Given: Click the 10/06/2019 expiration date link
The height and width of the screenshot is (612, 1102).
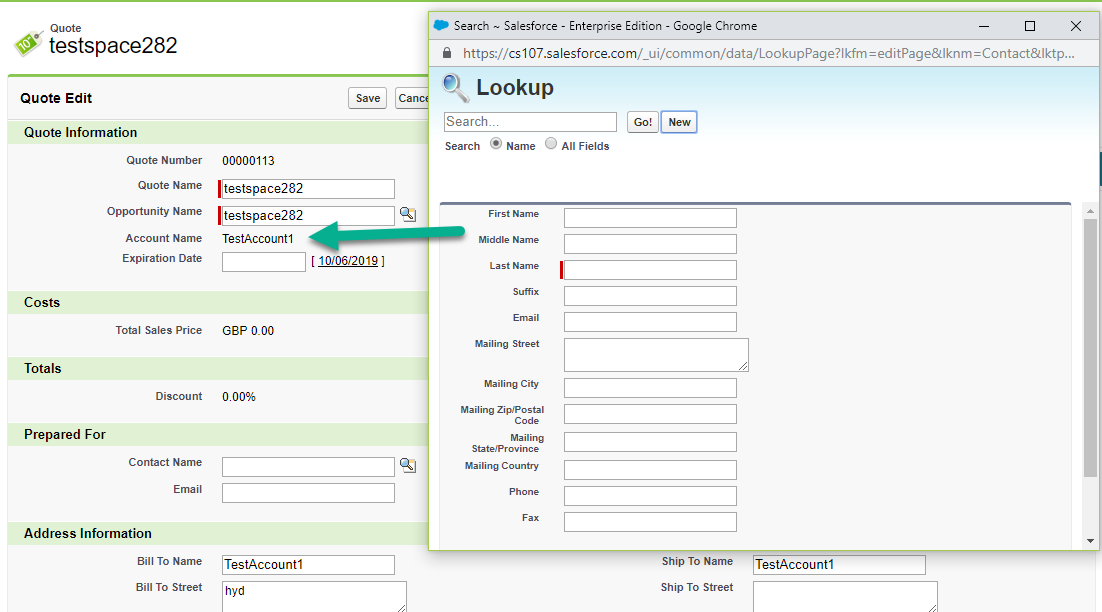Looking at the screenshot, I should pos(348,261).
